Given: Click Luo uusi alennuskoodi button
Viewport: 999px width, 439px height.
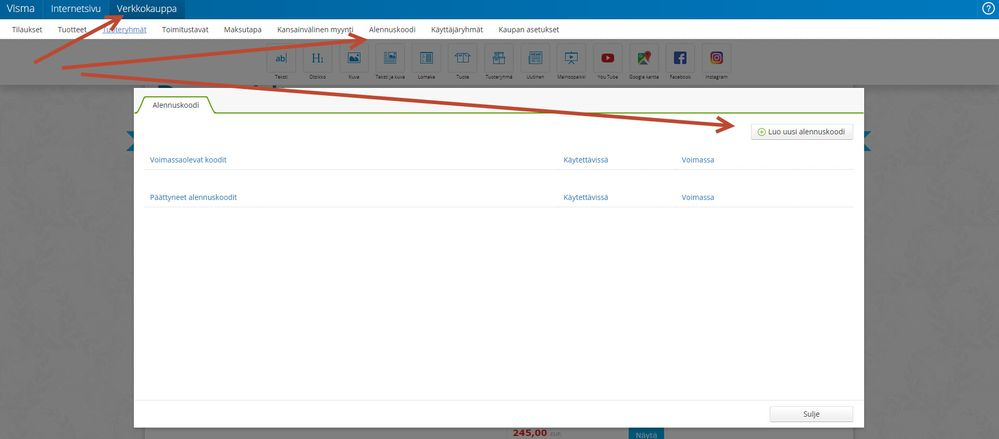Looking at the screenshot, I should [801, 132].
